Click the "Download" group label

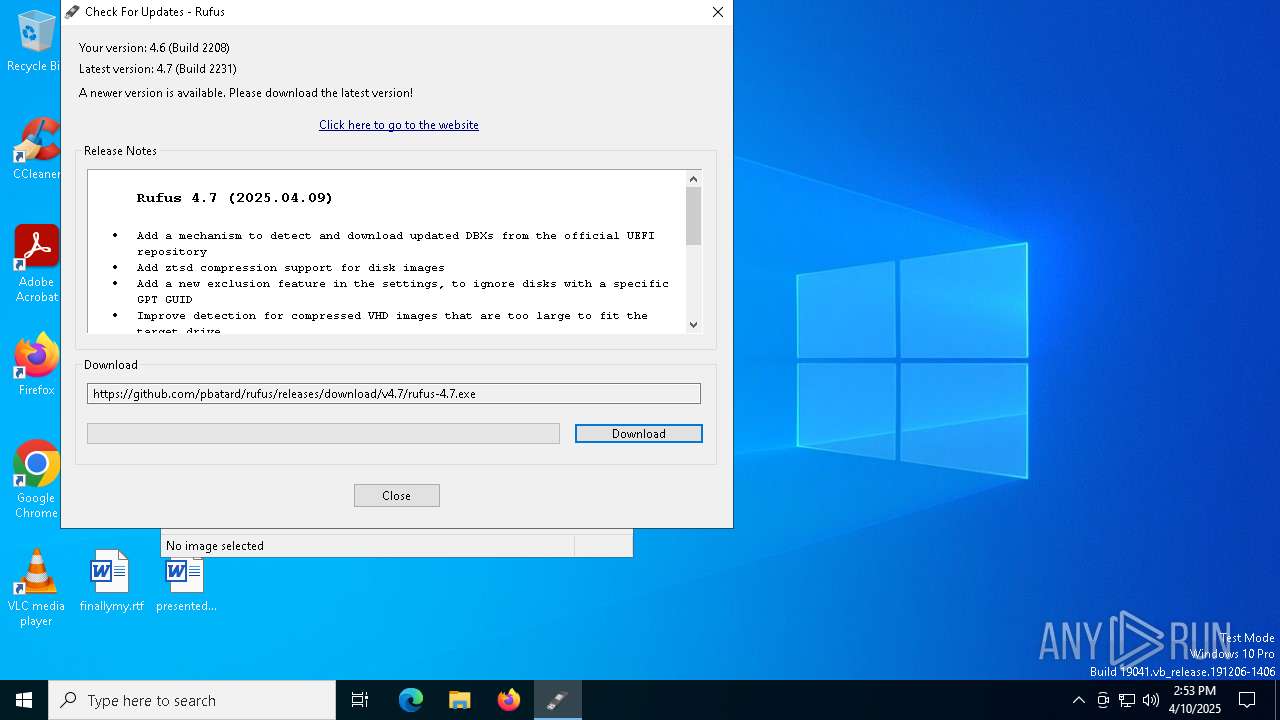click(111, 365)
